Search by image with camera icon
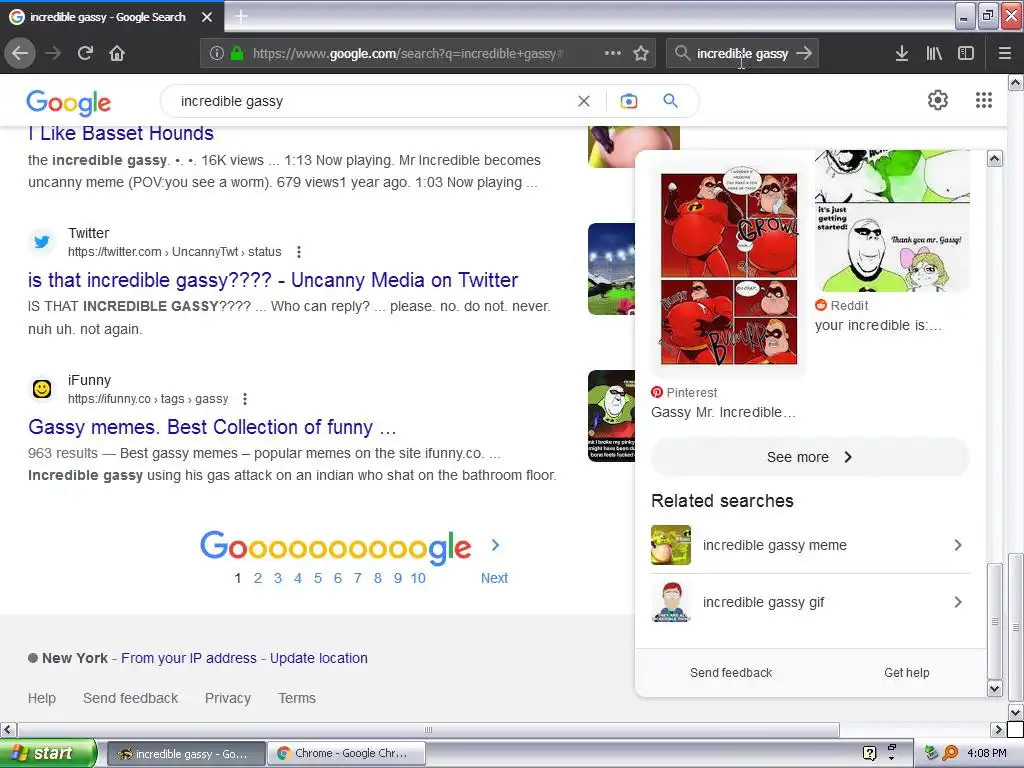The width and height of the screenshot is (1024, 768). pos(628,101)
